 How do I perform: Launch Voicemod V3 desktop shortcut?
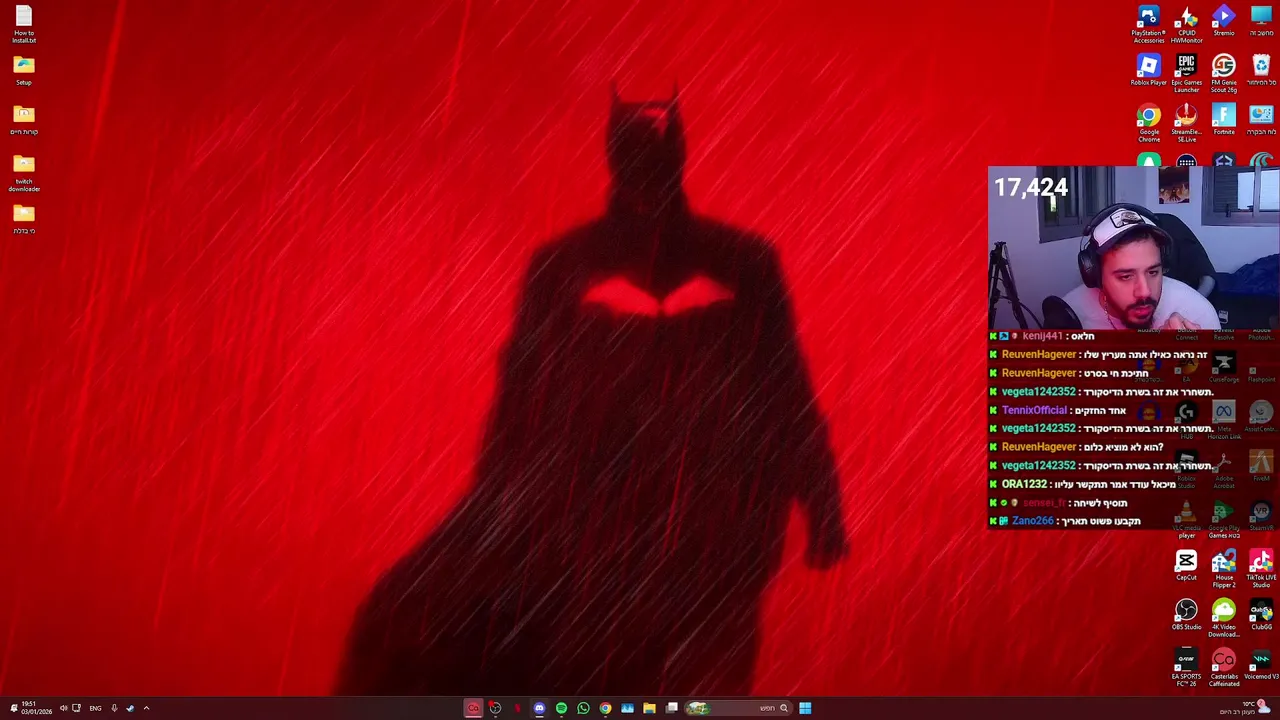click(x=1261, y=665)
